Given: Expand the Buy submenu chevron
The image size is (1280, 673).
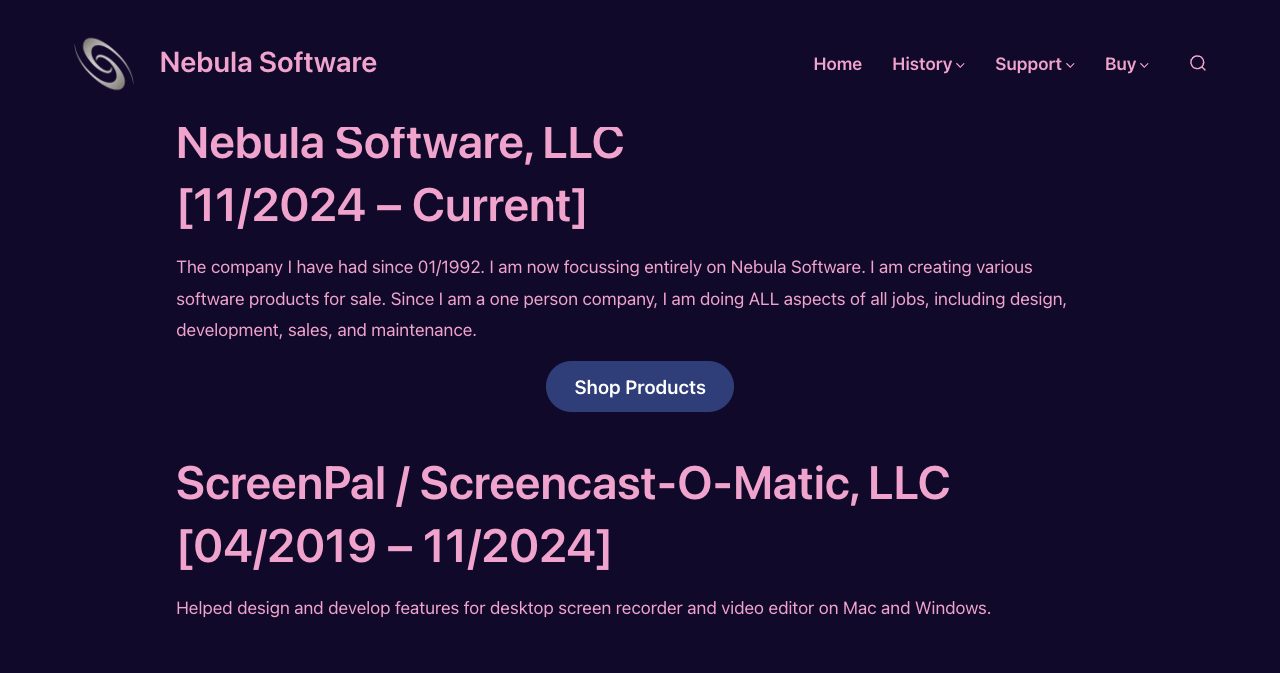Looking at the screenshot, I should click(1144, 65).
